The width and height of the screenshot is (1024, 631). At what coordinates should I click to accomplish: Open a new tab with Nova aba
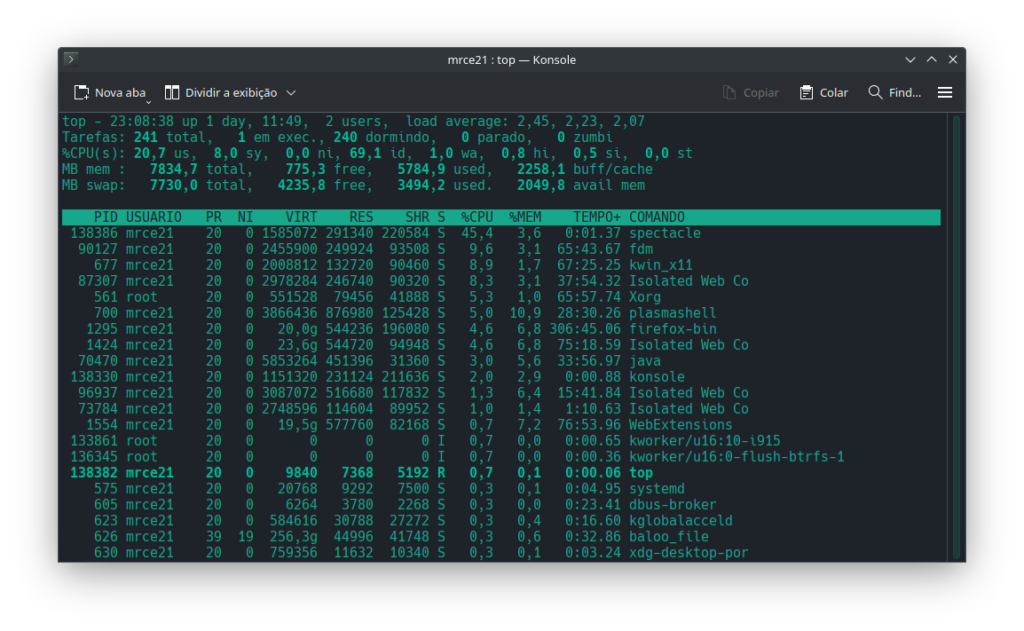(x=109, y=93)
